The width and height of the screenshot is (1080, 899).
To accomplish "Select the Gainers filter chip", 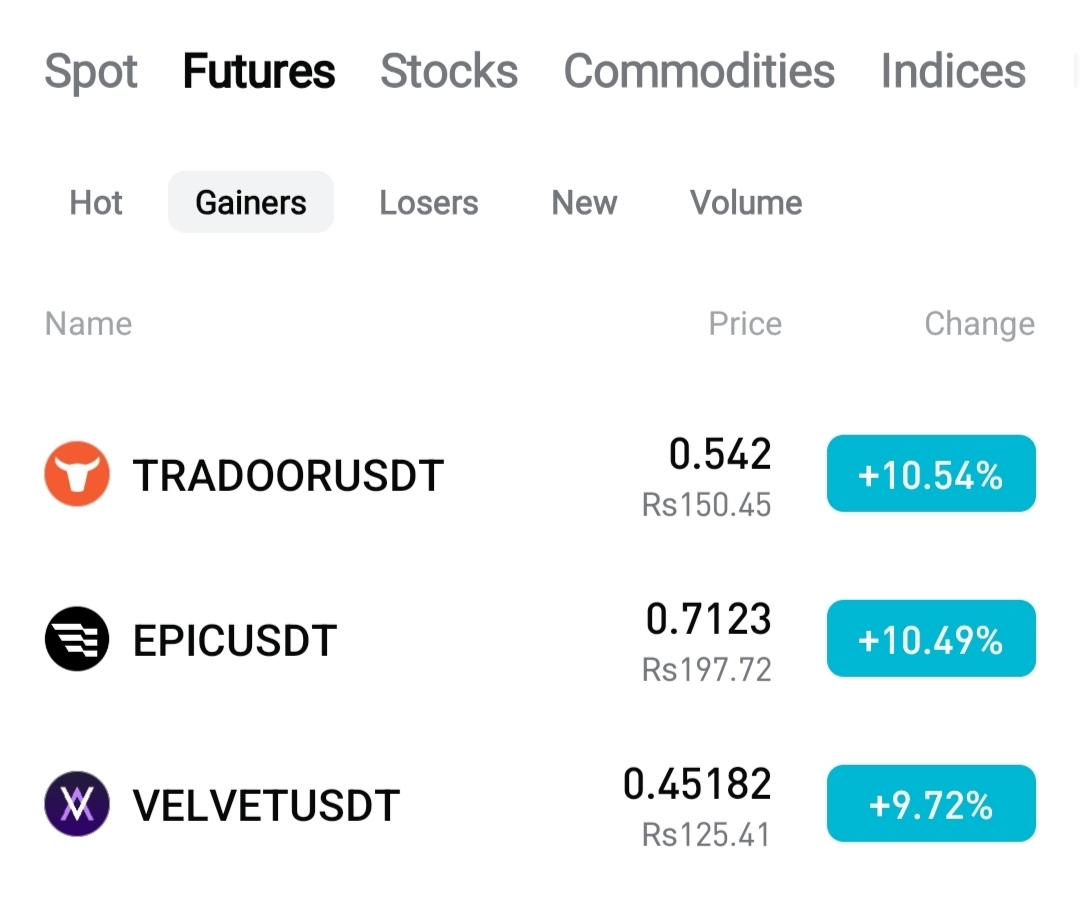I will click(x=251, y=202).
